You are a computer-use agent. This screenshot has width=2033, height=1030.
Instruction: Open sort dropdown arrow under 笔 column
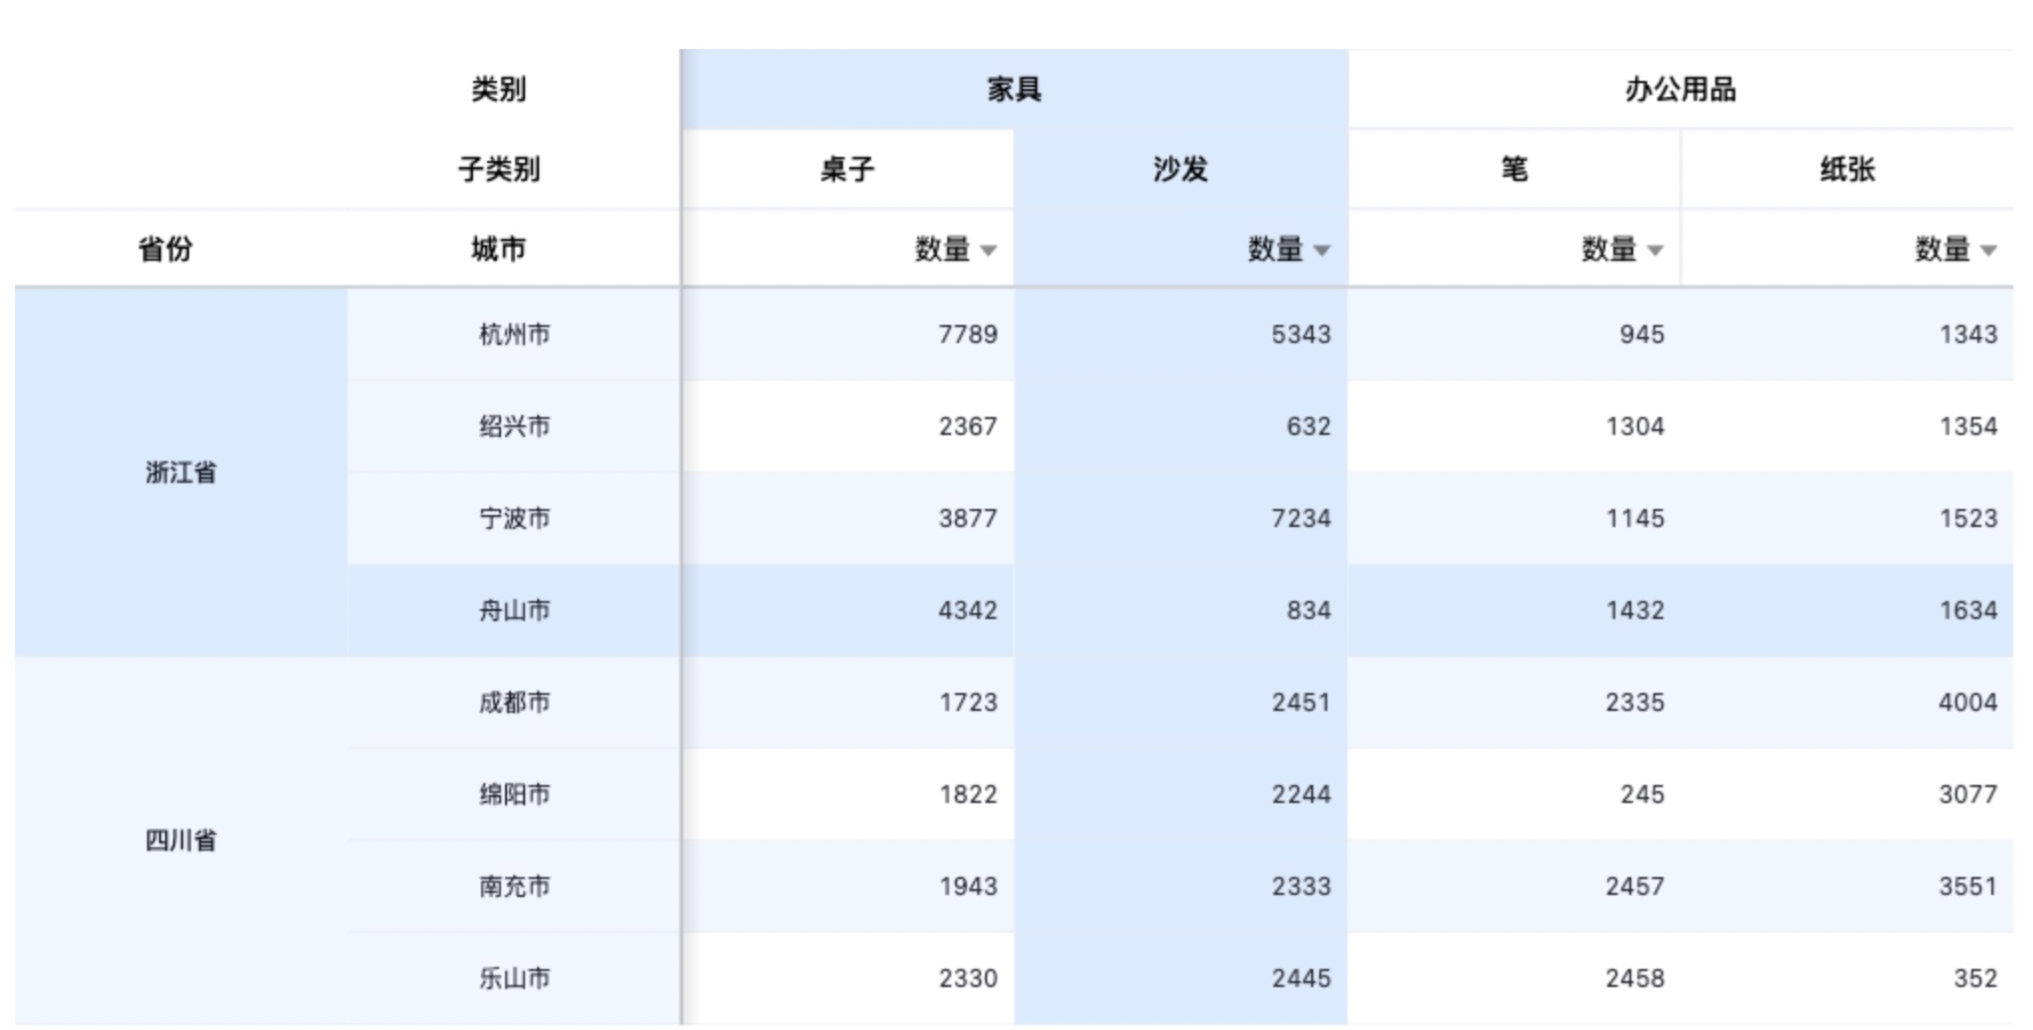tap(1655, 250)
